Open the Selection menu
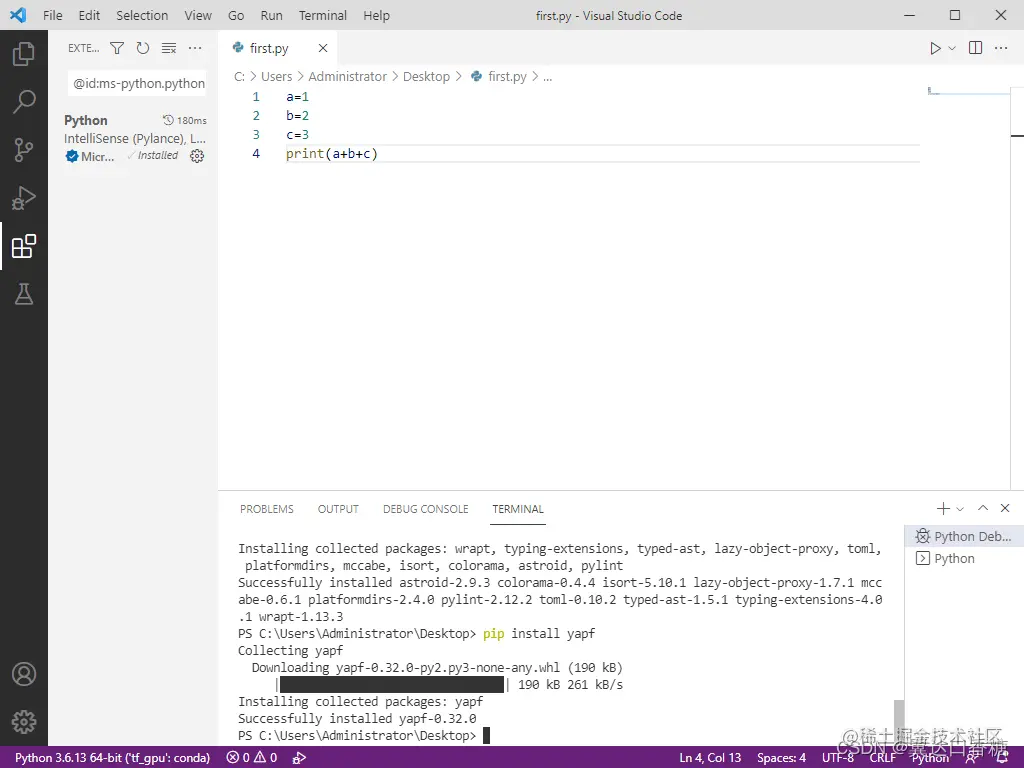The image size is (1024, 768). tap(142, 15)
